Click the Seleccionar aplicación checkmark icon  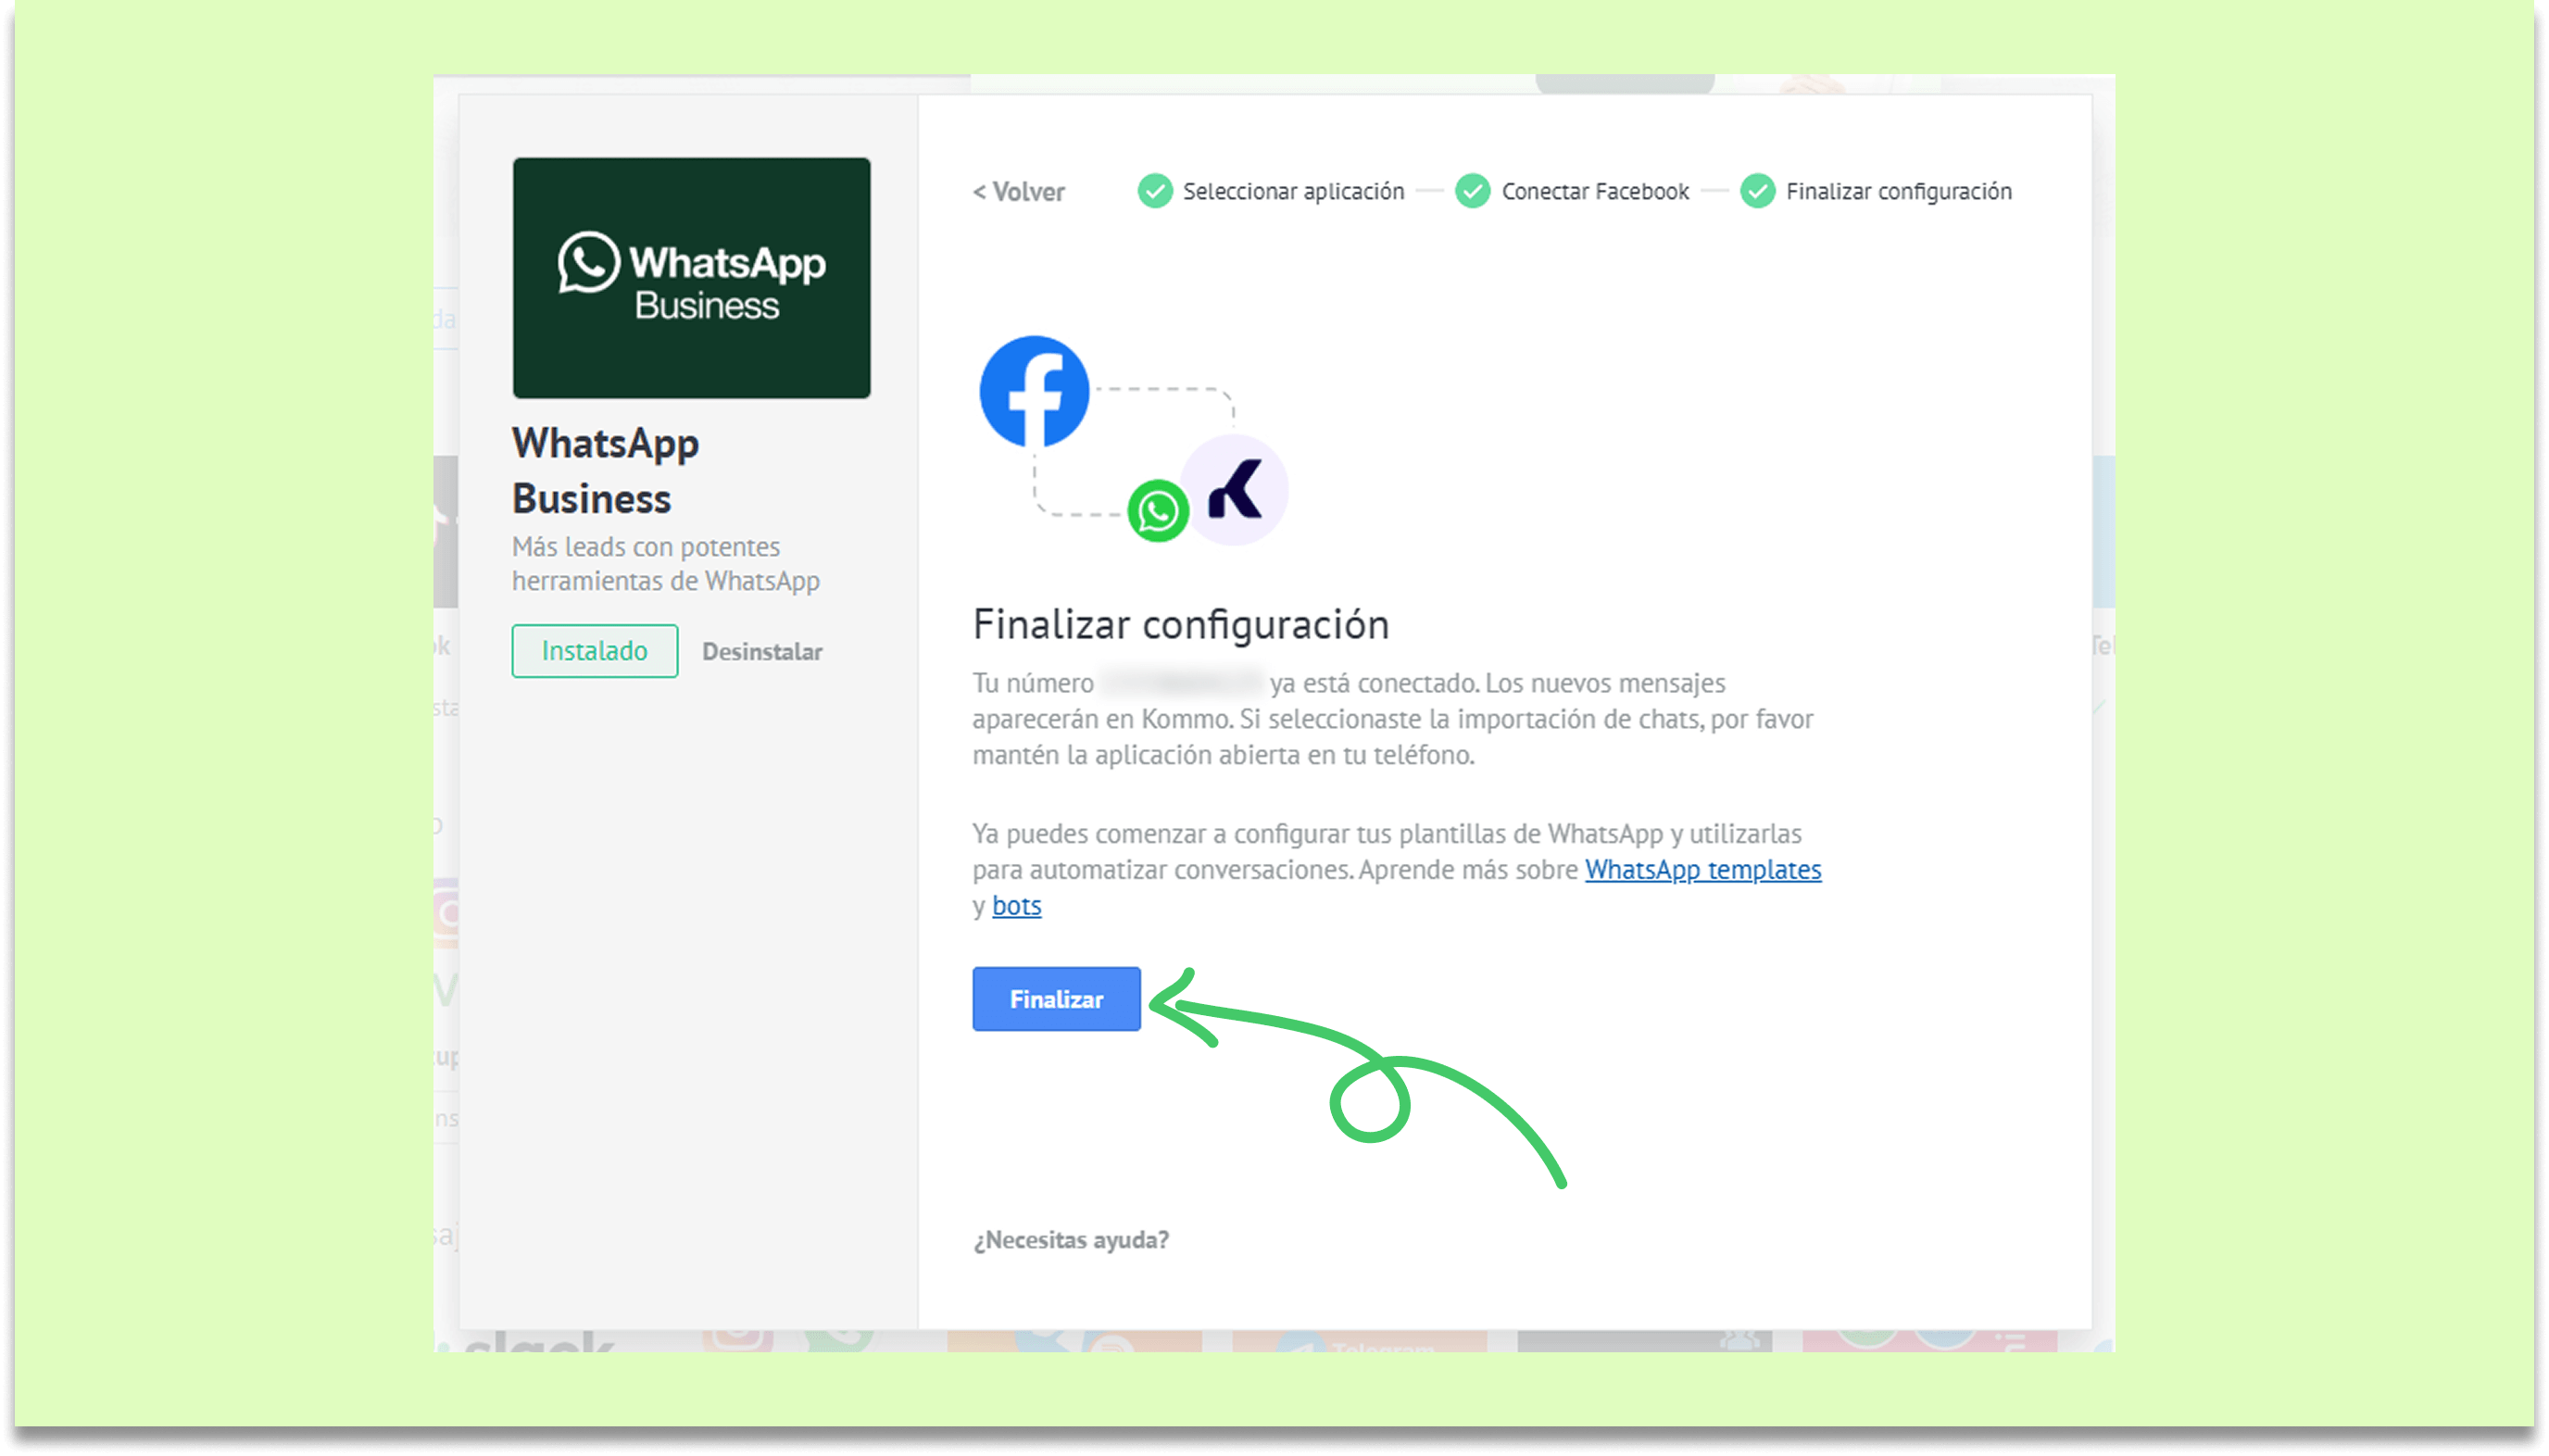[x=1154, y=191]
